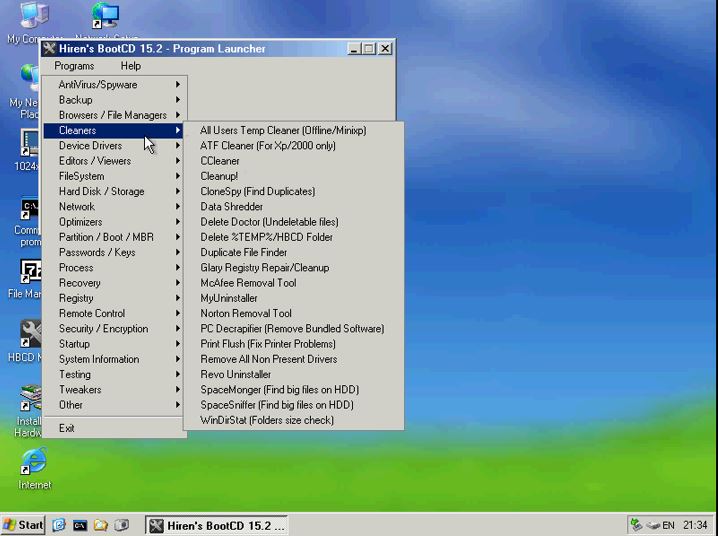The image size is (718, 536).
Task: Expand the Network submenu
Action: point(114,206)
